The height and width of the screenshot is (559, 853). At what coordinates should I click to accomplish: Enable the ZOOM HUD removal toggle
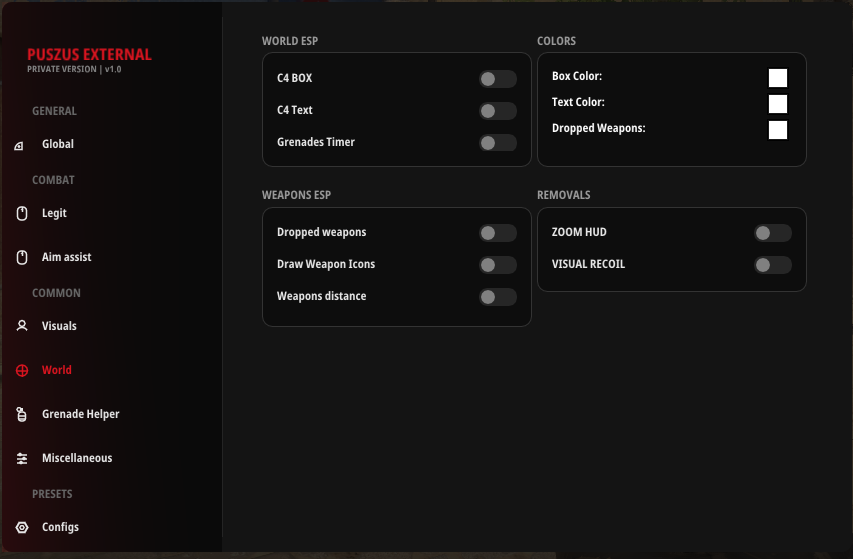pyautogui.click(x=772, y=233)
